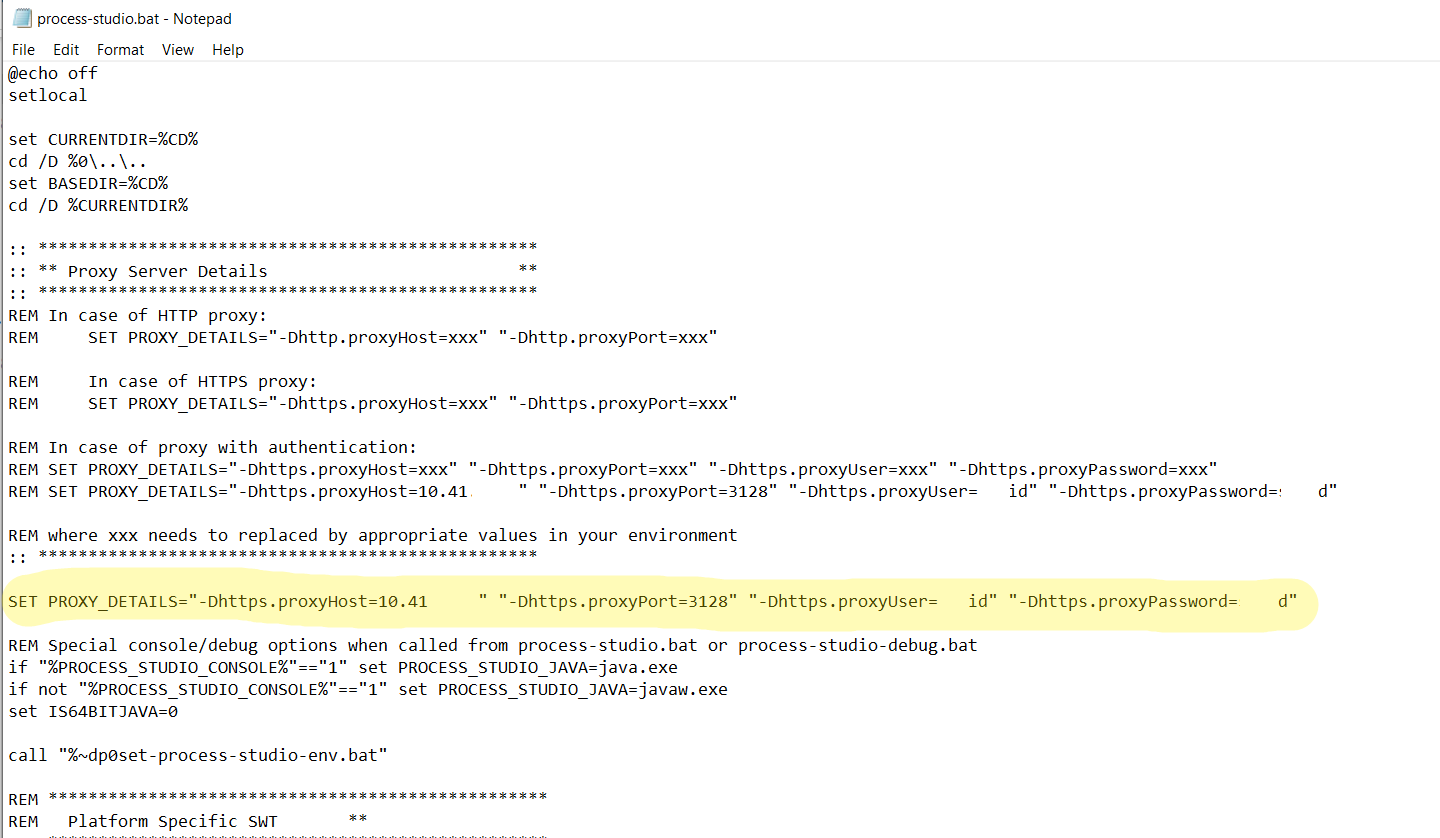The height and width of the screenshot is (838, 1440).
Task: Click 'REM where xxx needs to replaced' line
Action: (x=372, y=535)
